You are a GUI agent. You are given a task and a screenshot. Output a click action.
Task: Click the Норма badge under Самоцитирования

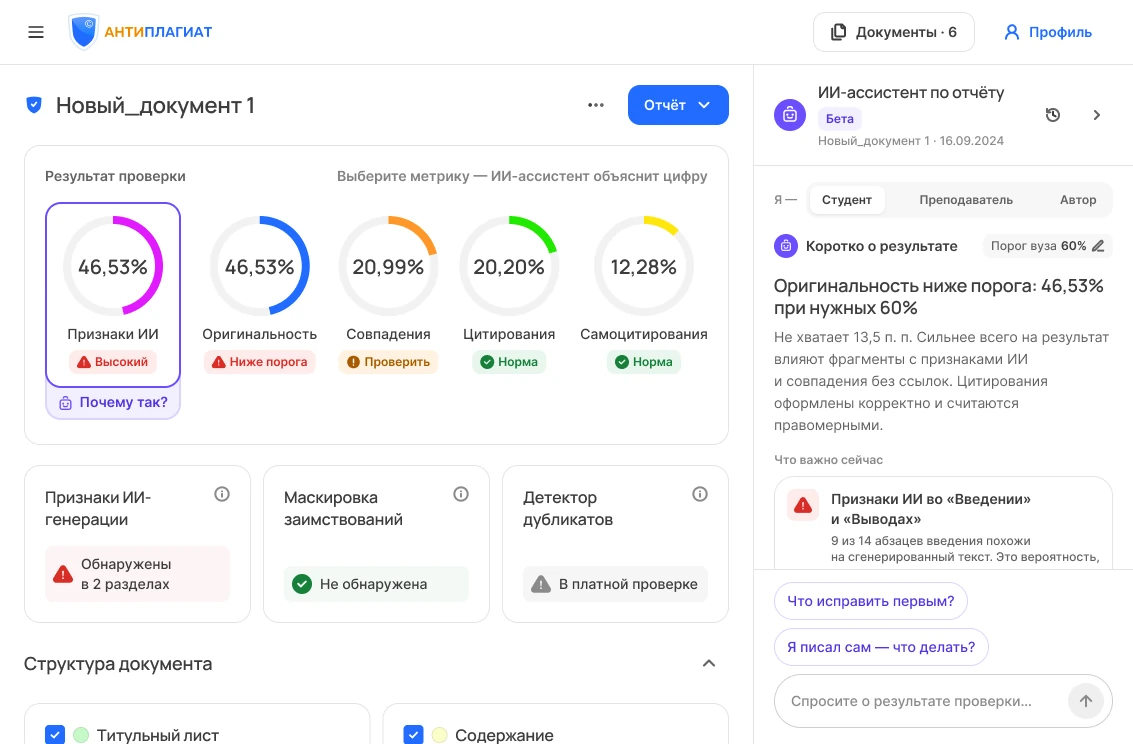pyautogui.click(x=644, y=362)
